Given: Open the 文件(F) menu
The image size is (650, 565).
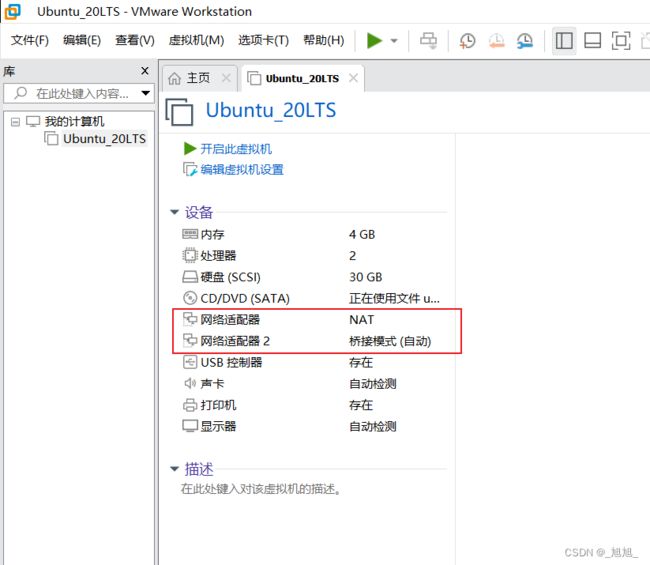Looking at the screenshot, I should (x=30, y=40).
